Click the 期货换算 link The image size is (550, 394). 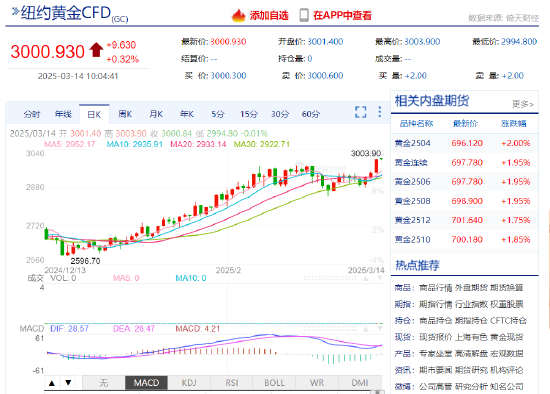pyautogui.click(x=507, y=288)
